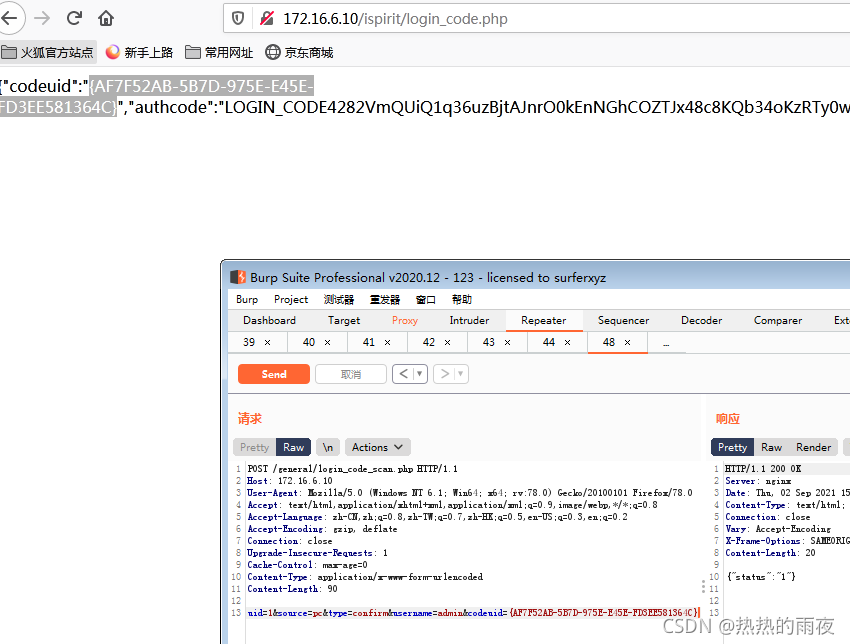This screenshot has width=850, height=644.
Task: Open the 常用网址 bookmark folder
Action: [x=219, y=53]
